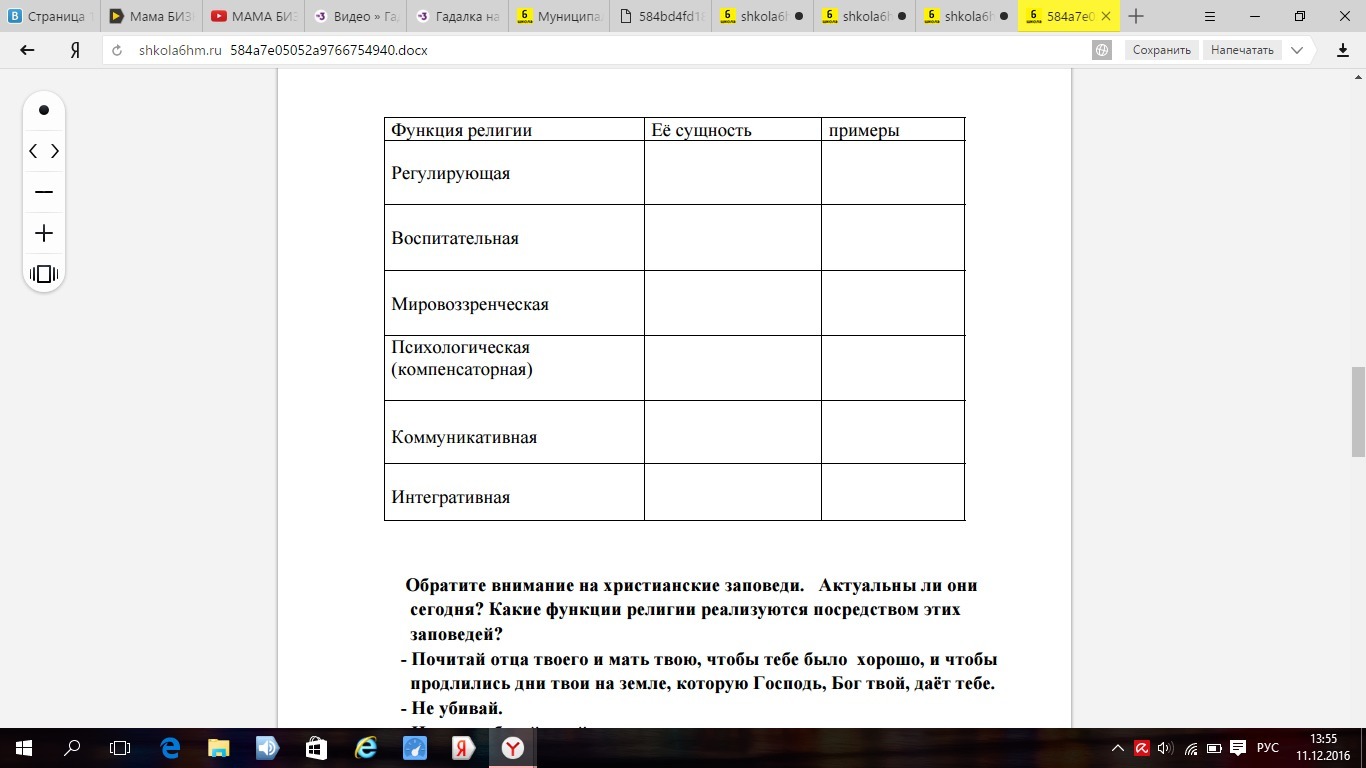This screenshot has width=1366, height=768.
Task: Switch to the Муниципа tab
Action: tap(560, 16)
